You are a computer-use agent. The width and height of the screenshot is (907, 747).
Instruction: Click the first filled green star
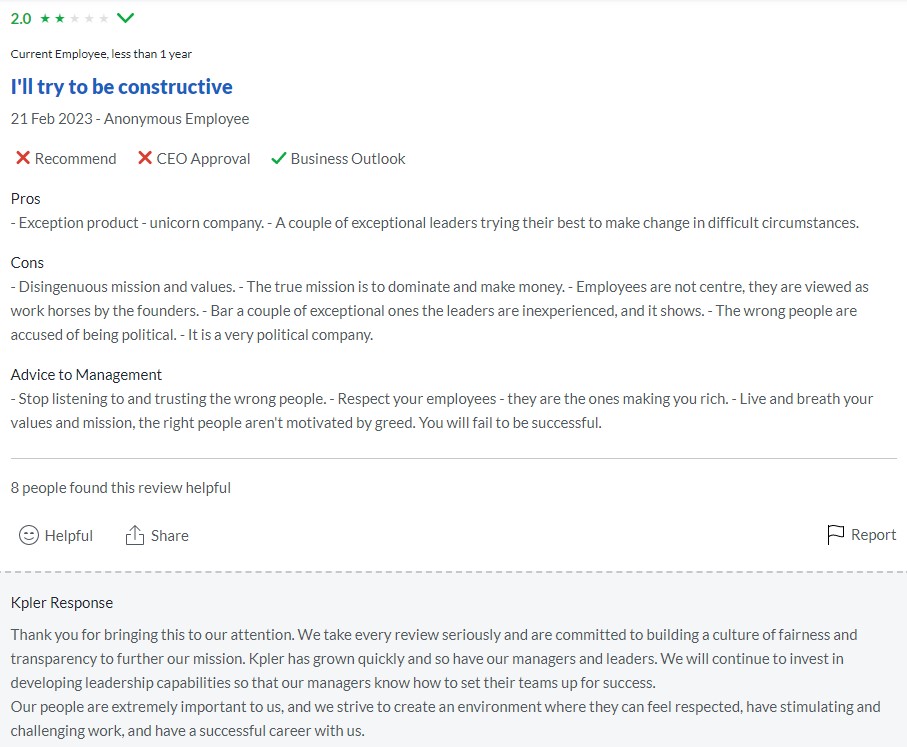45,19
